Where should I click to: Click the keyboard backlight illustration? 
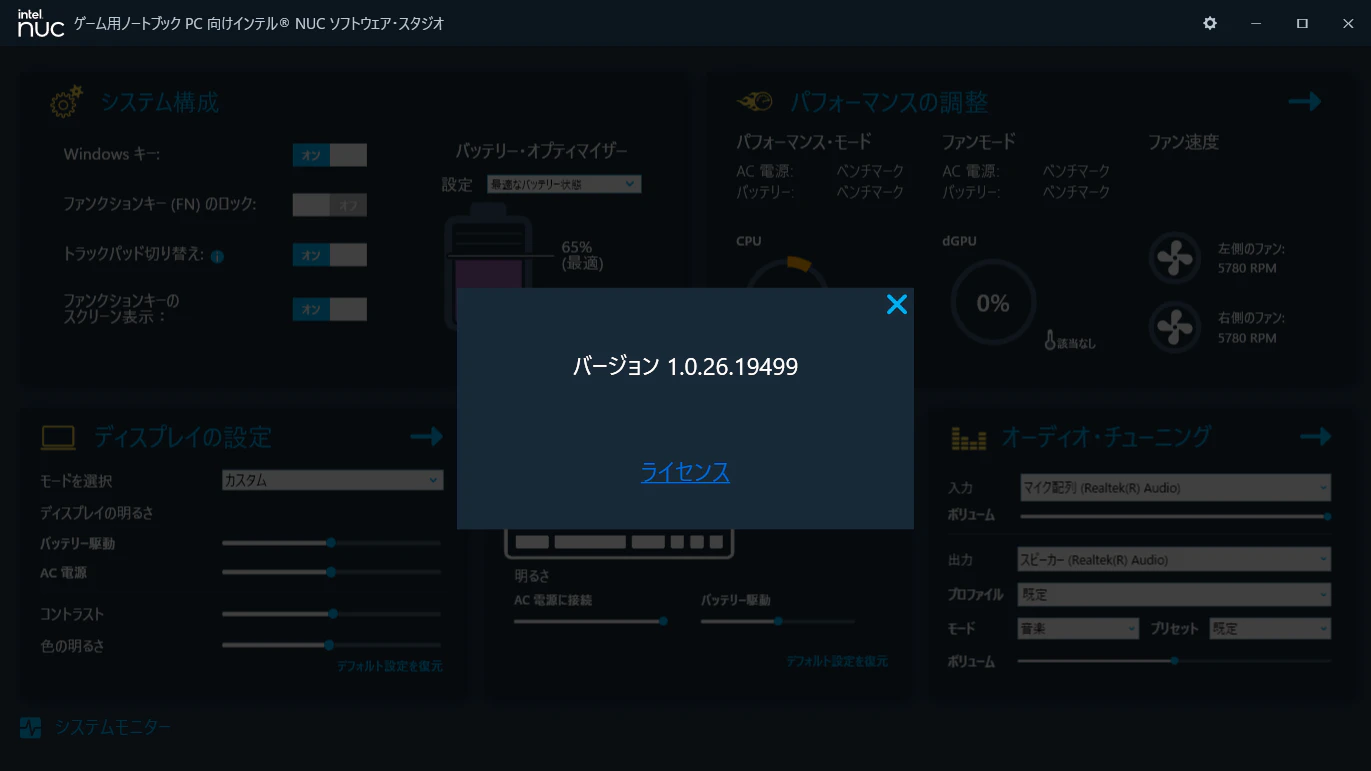619,543
